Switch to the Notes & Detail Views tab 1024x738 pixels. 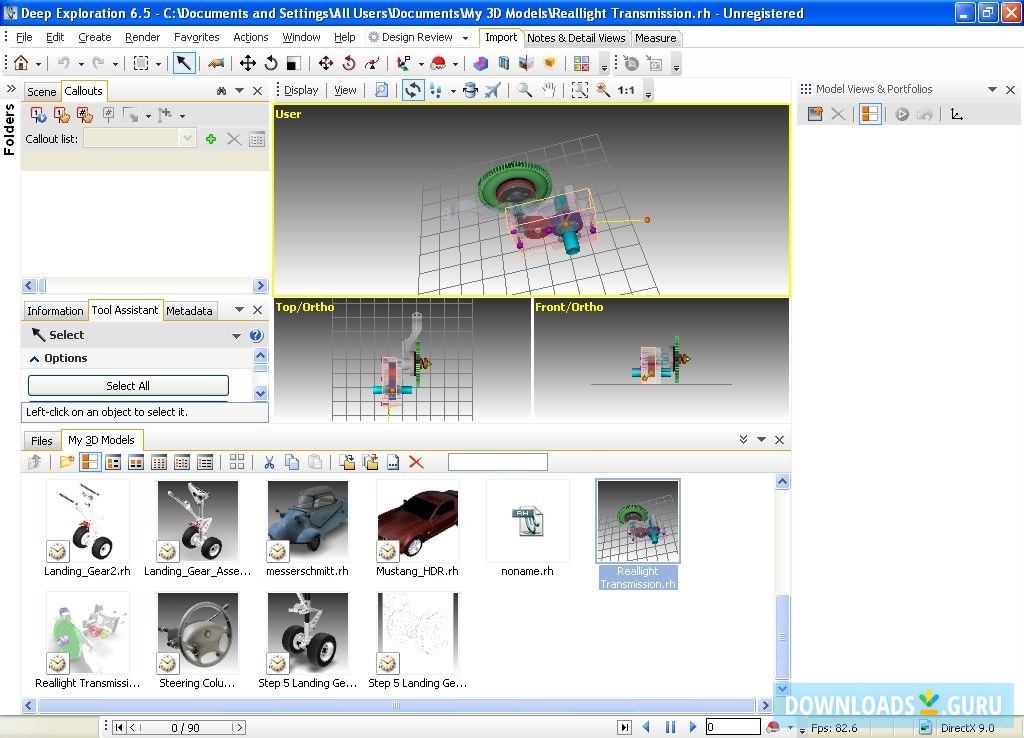click(x=576, y=38)
